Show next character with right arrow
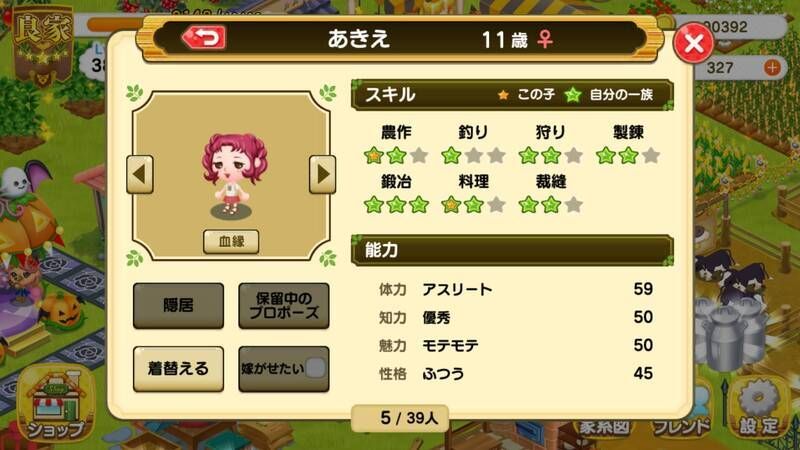800x450 pixels. pos(322,174)
